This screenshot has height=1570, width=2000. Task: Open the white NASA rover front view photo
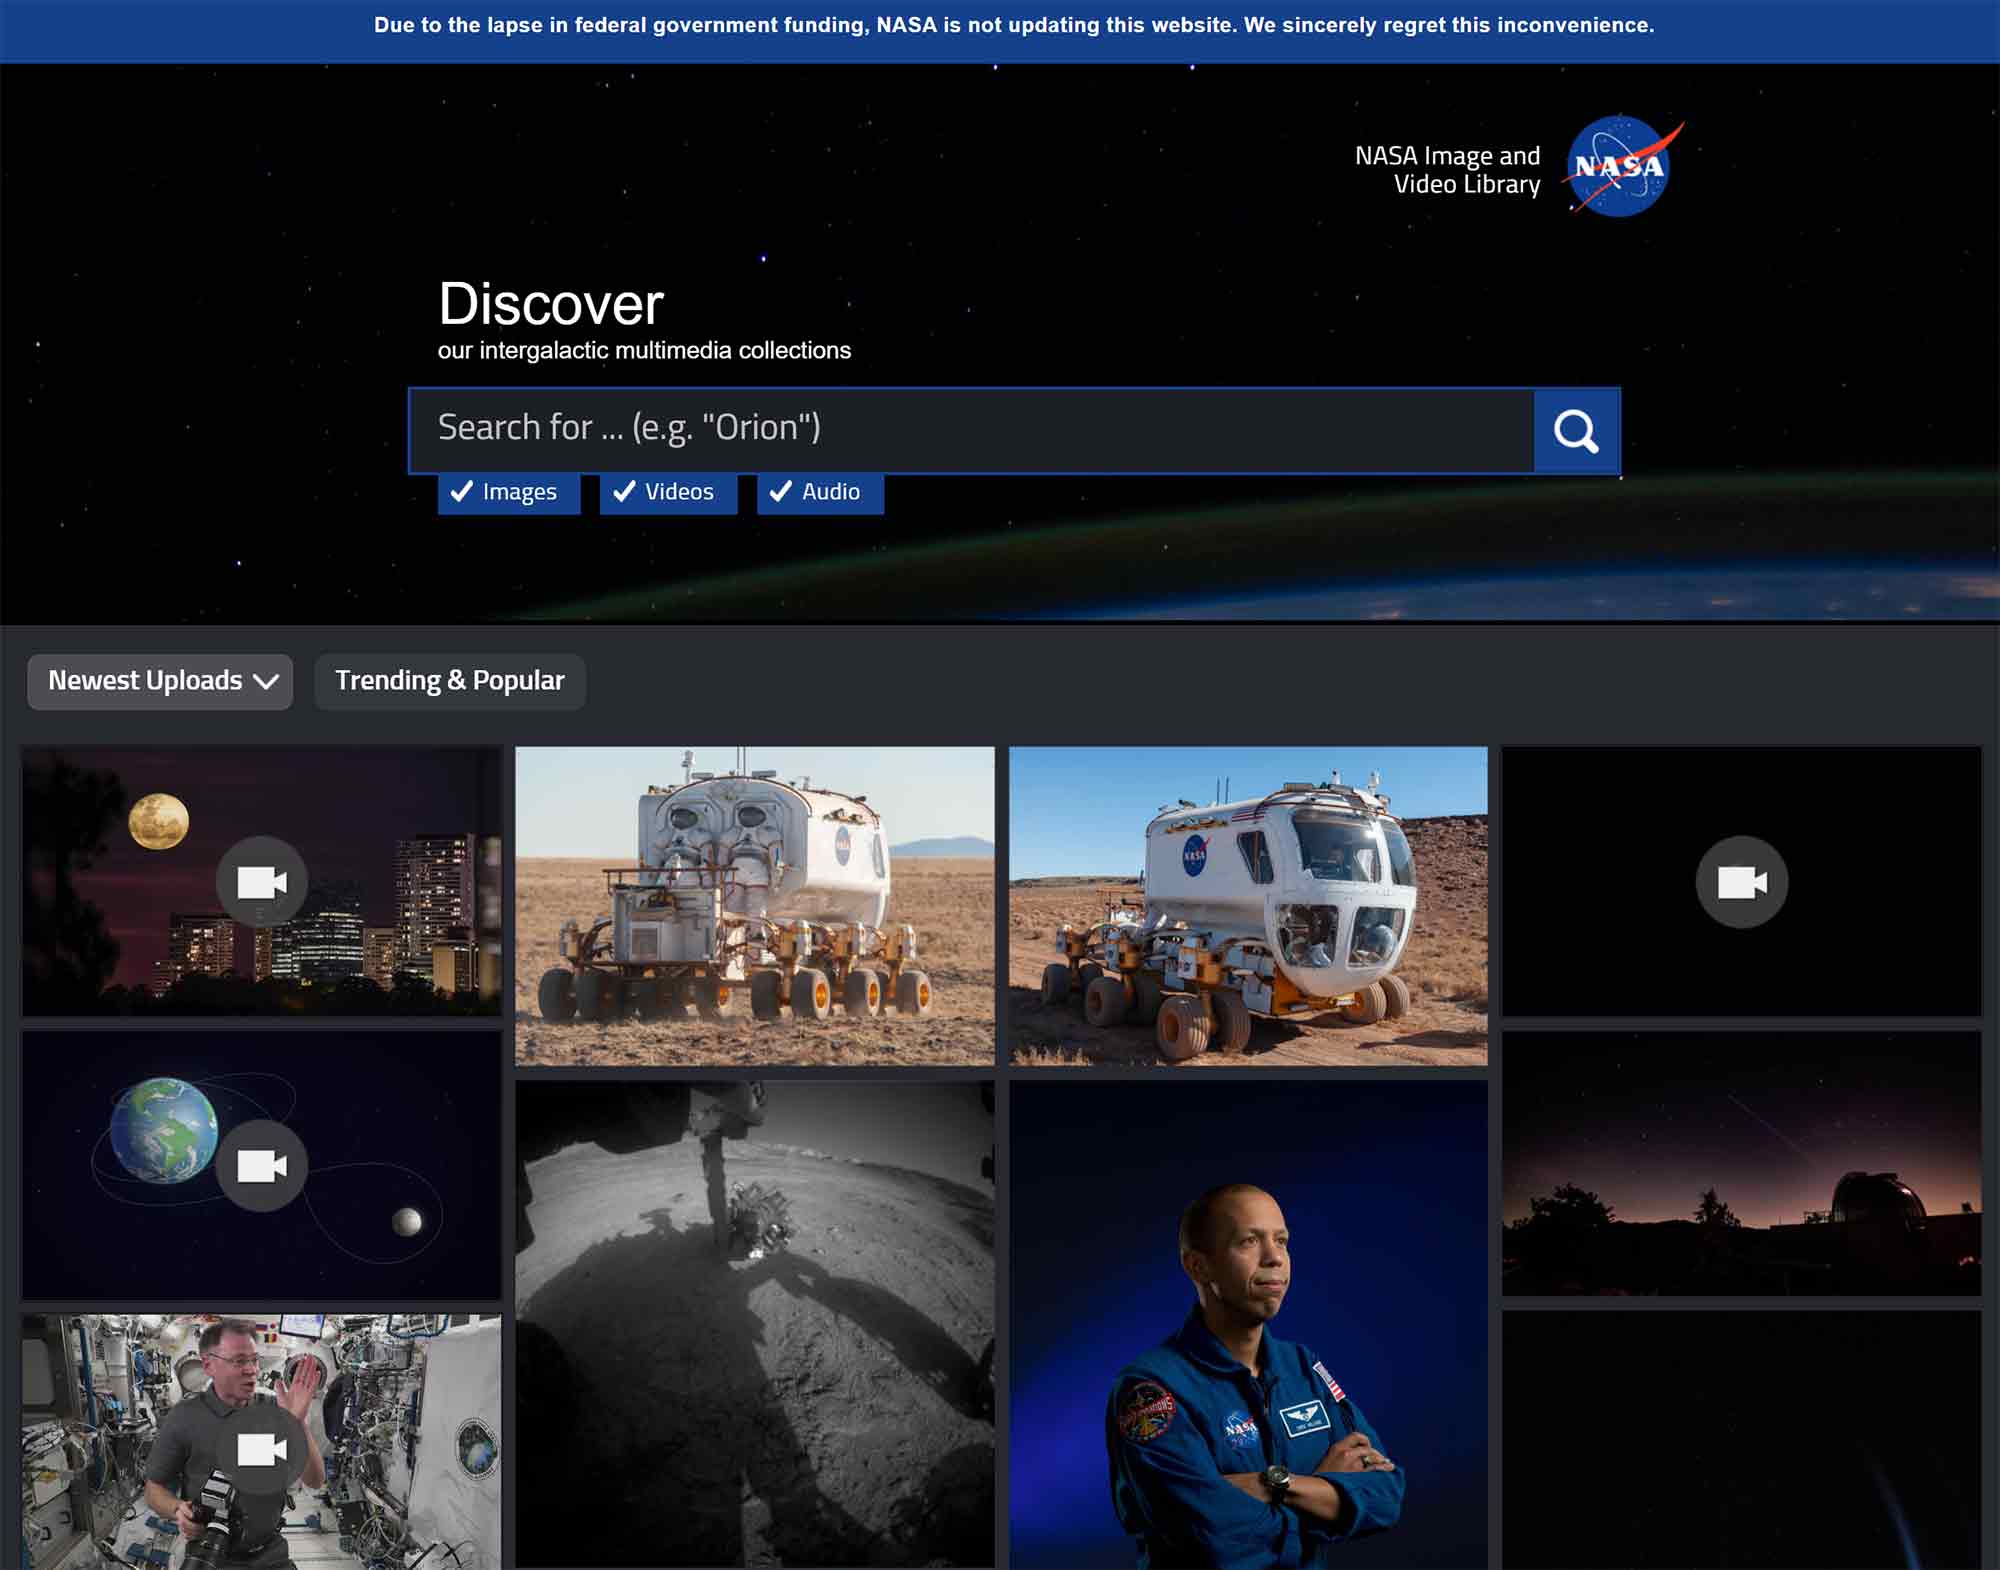(1247, 905)
